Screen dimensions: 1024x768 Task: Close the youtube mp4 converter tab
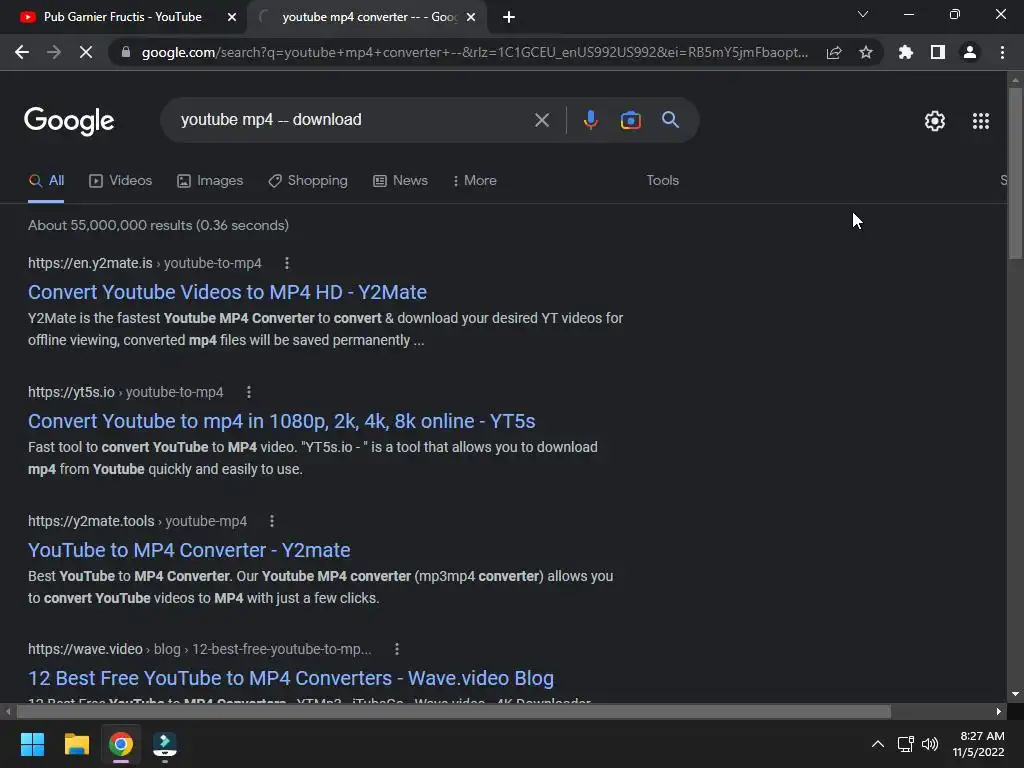click(x=470, y=17)
